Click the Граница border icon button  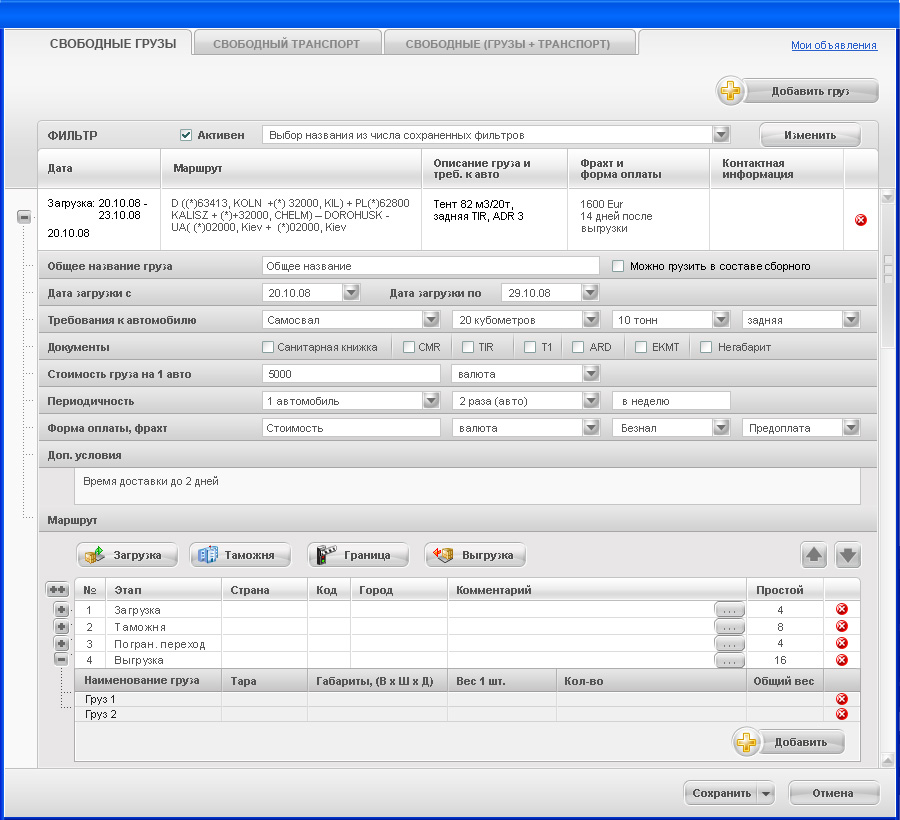click(x=357, y=555)
